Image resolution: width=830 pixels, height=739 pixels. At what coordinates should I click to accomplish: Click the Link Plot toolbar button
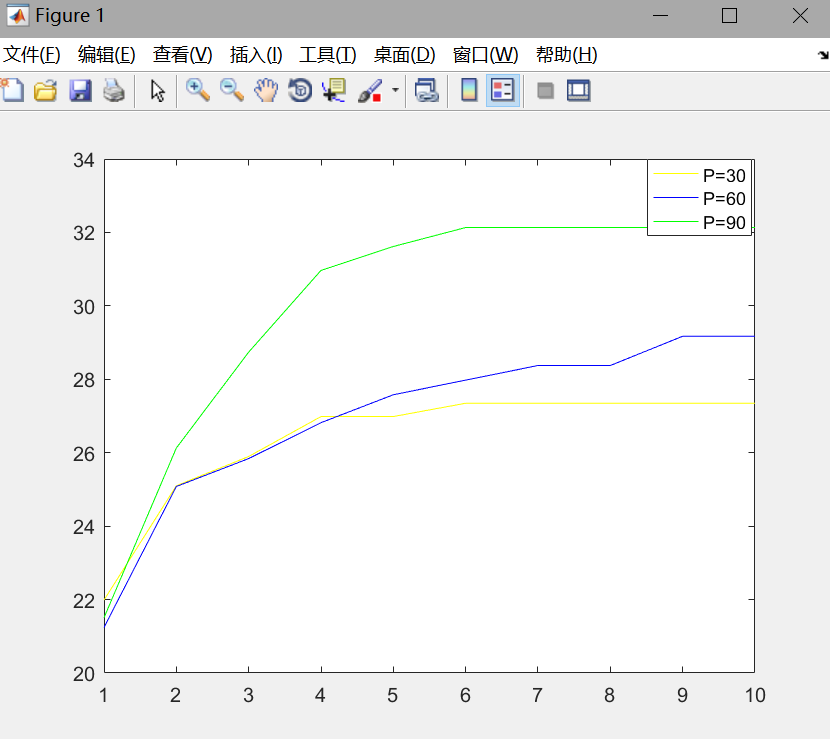[x=427, y=91]
